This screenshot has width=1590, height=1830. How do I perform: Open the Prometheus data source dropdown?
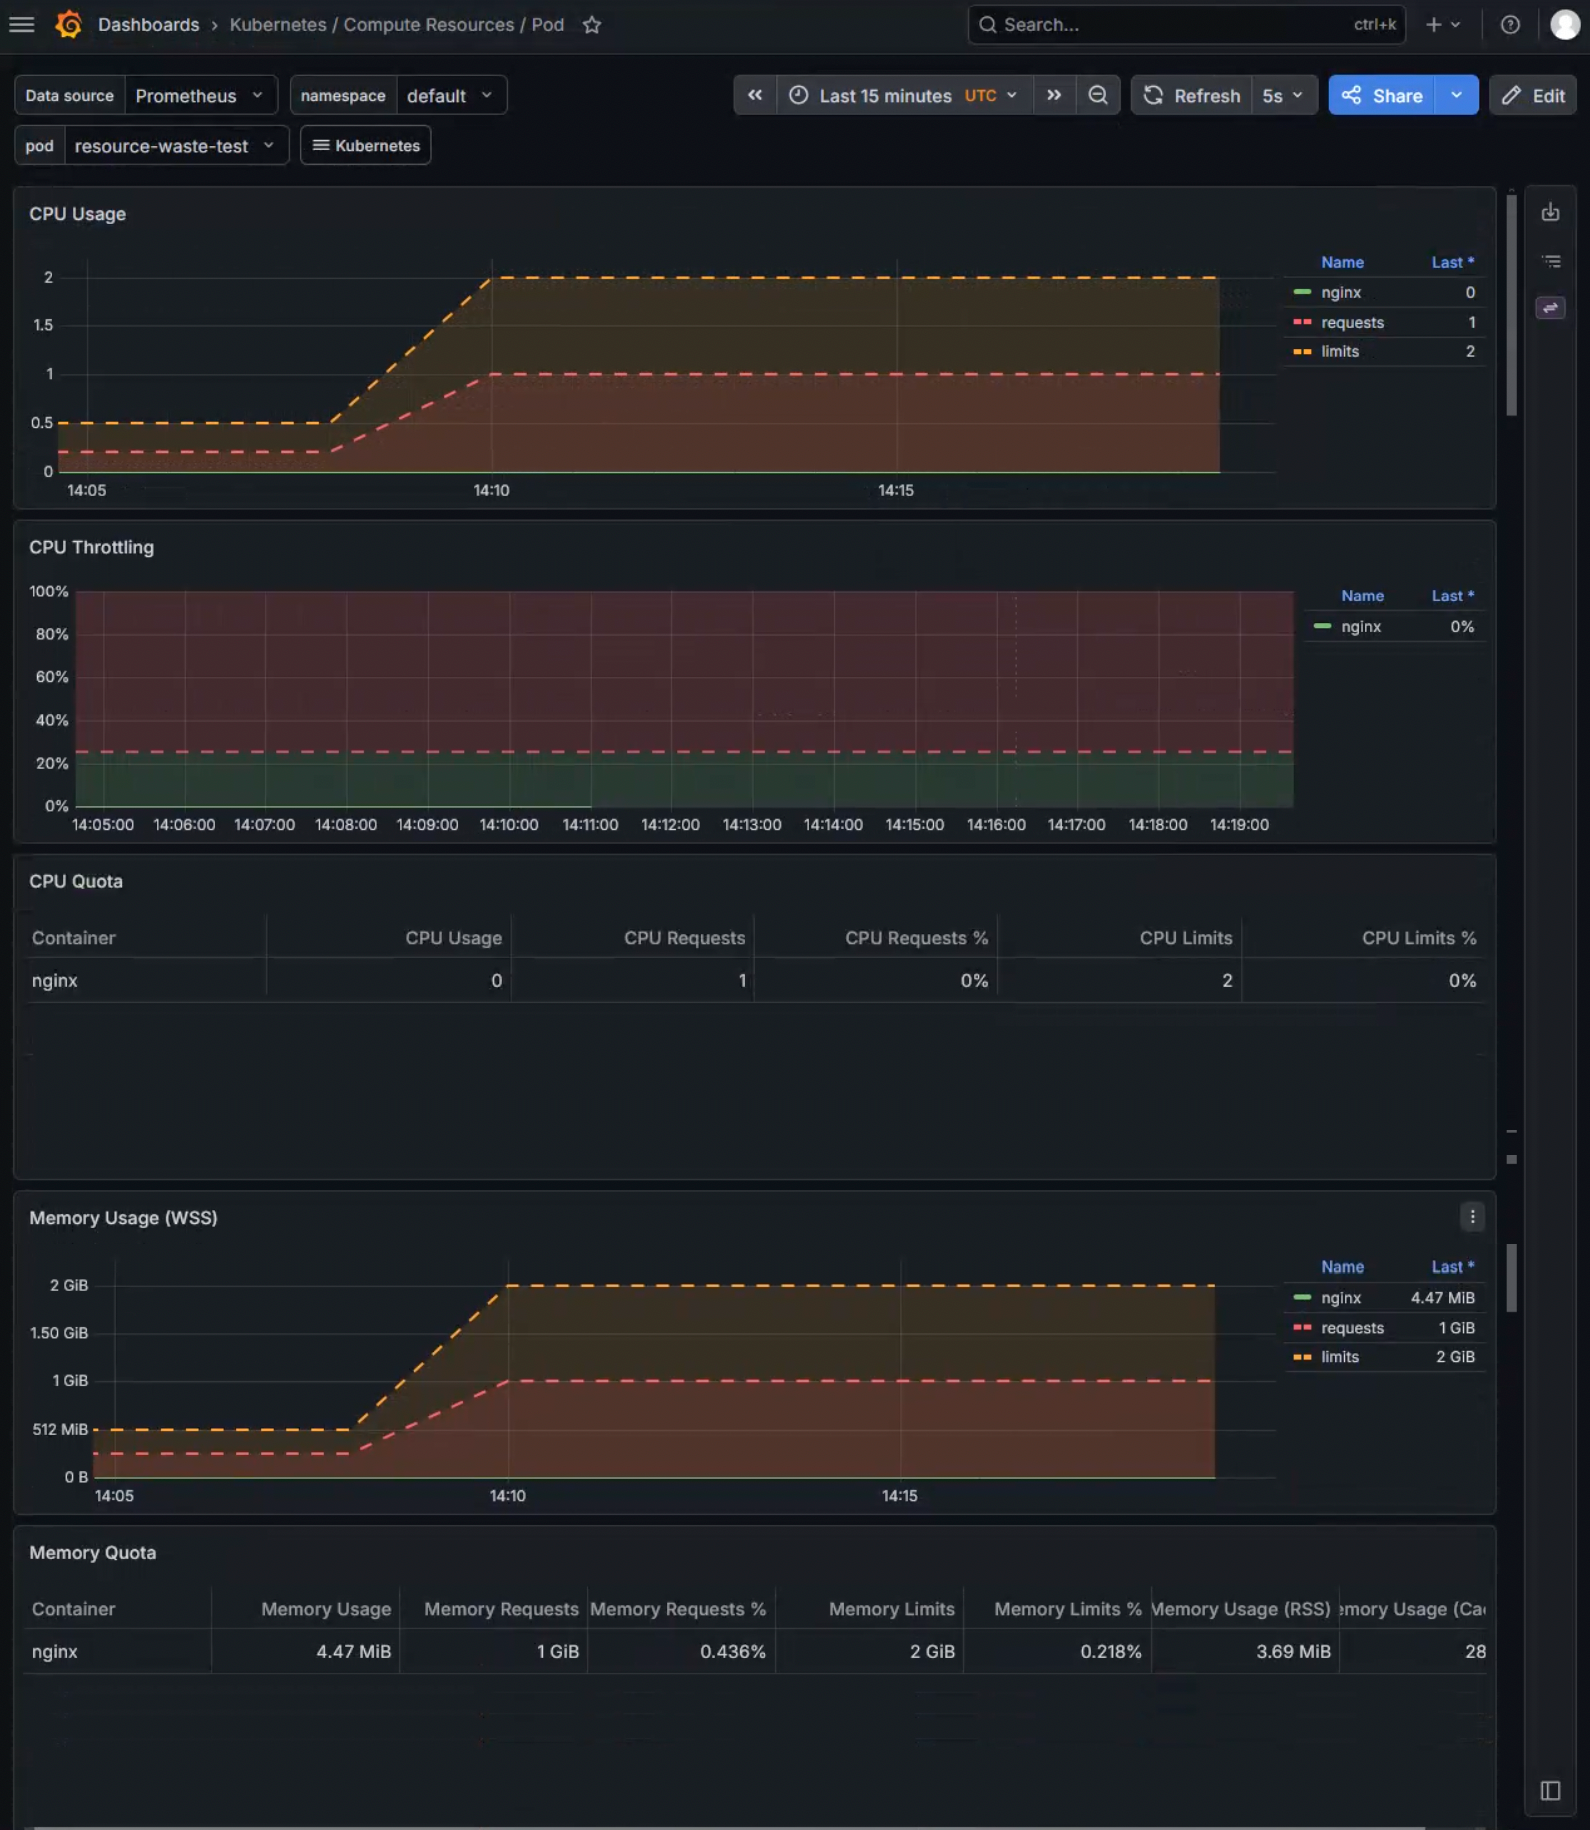click(200, 95)
